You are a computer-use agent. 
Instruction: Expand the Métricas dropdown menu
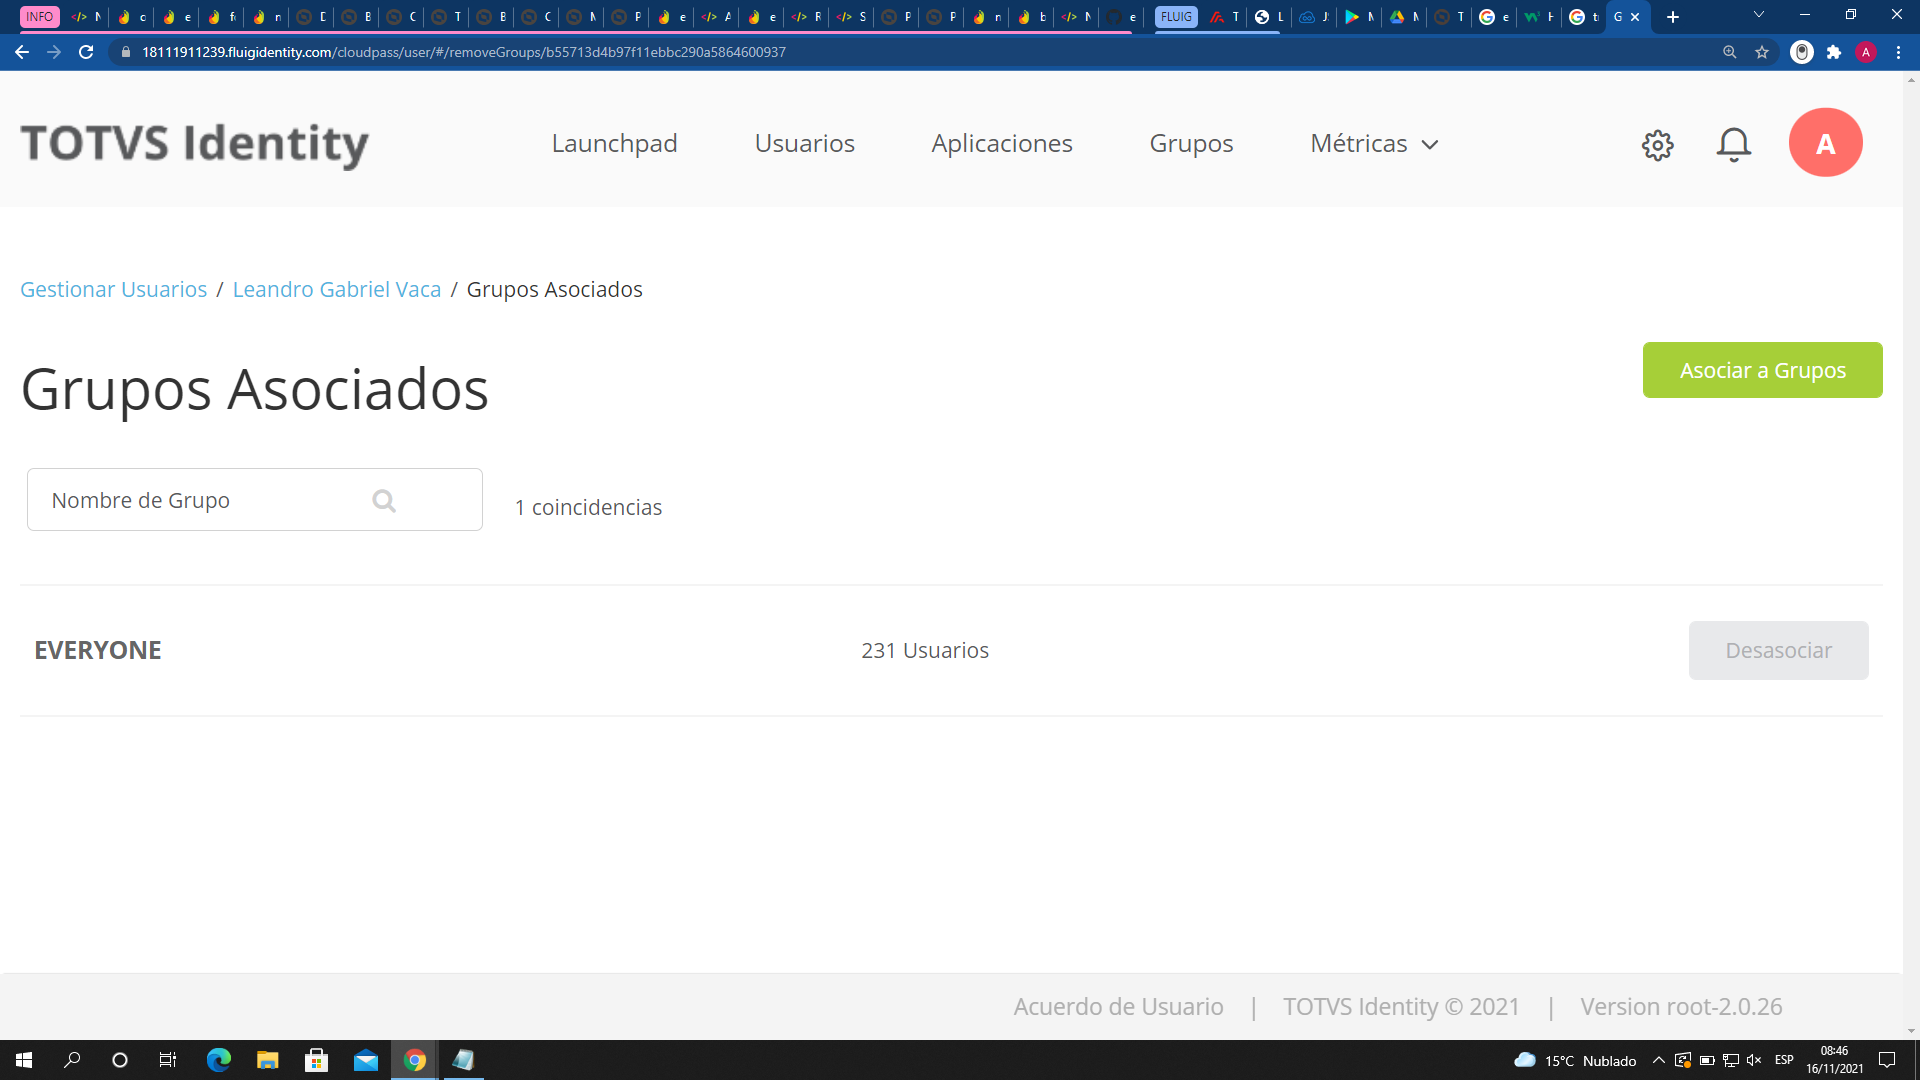[1374, 144]
